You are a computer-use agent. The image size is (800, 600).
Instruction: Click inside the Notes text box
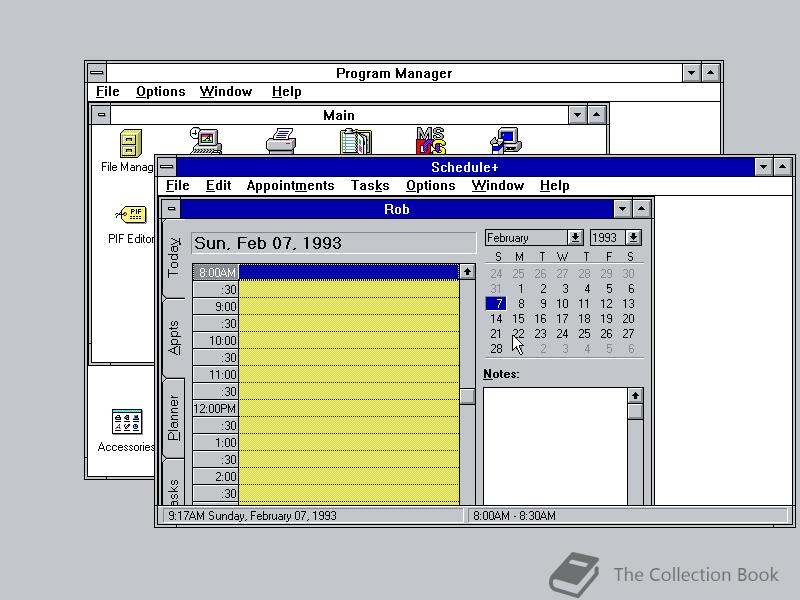point(555,446)
